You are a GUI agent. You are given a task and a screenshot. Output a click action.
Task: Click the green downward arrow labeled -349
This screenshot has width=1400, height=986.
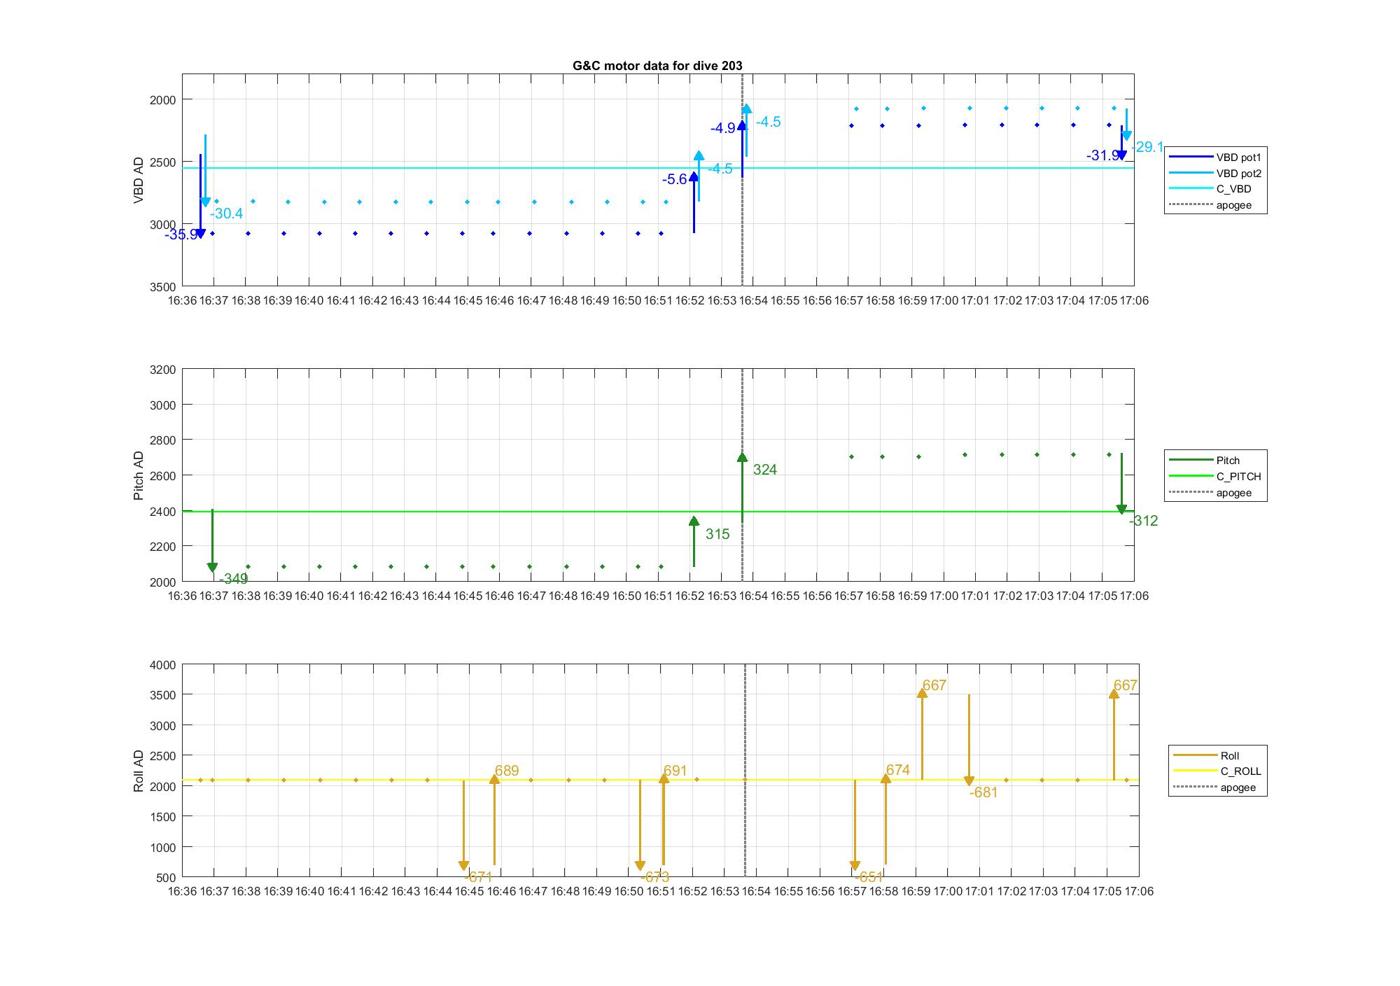[212, 541]
